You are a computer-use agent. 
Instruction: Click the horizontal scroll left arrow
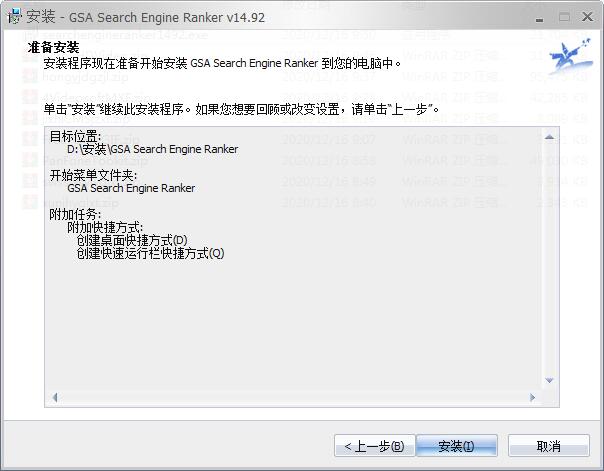click(x=55, y=397)
